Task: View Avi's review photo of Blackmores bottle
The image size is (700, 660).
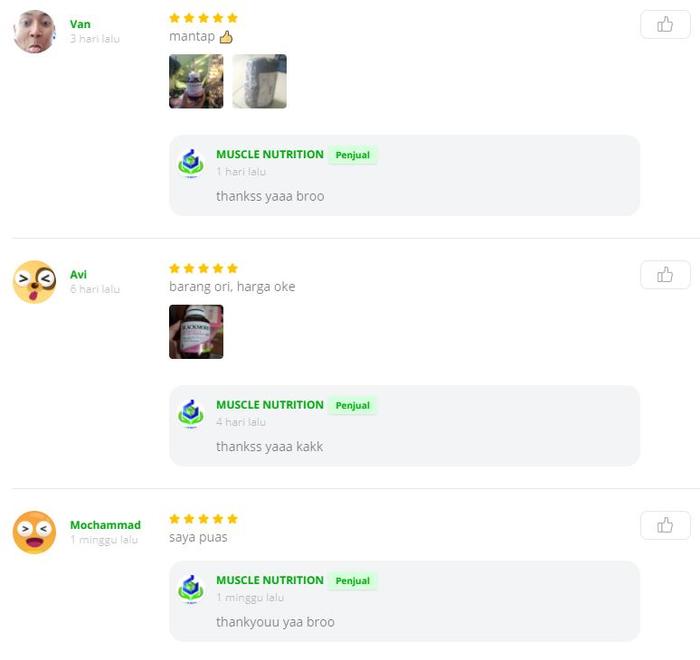Action: tap(196, 332)
